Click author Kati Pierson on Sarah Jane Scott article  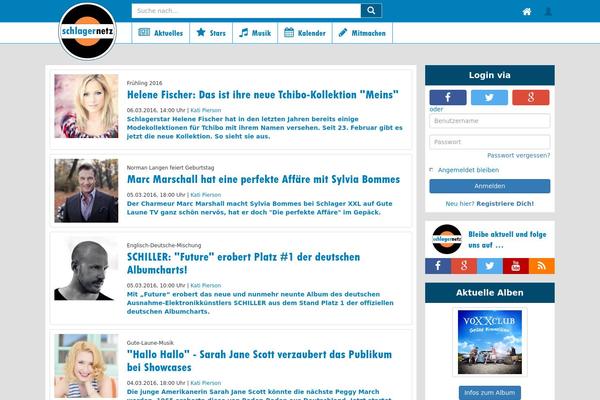[x=205, y=383]
